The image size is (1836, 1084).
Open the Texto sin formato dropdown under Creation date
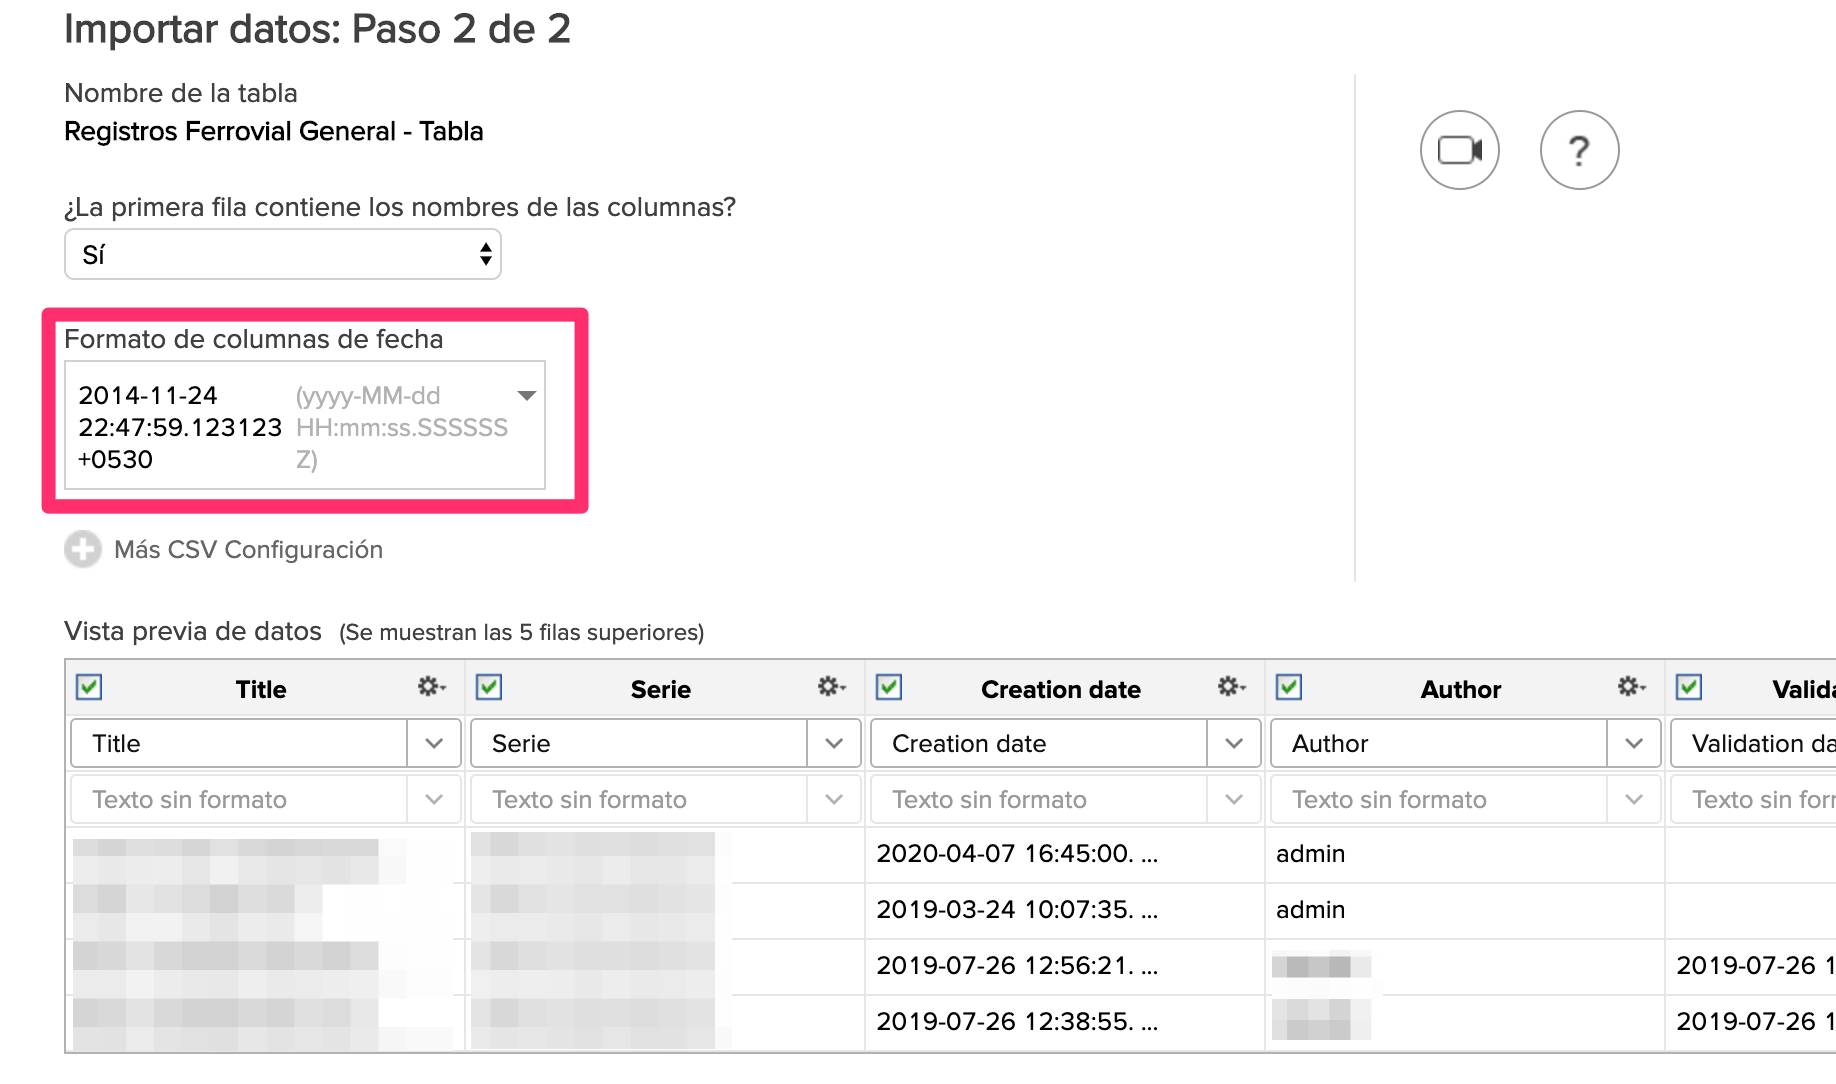click(x=1234, y=799)
